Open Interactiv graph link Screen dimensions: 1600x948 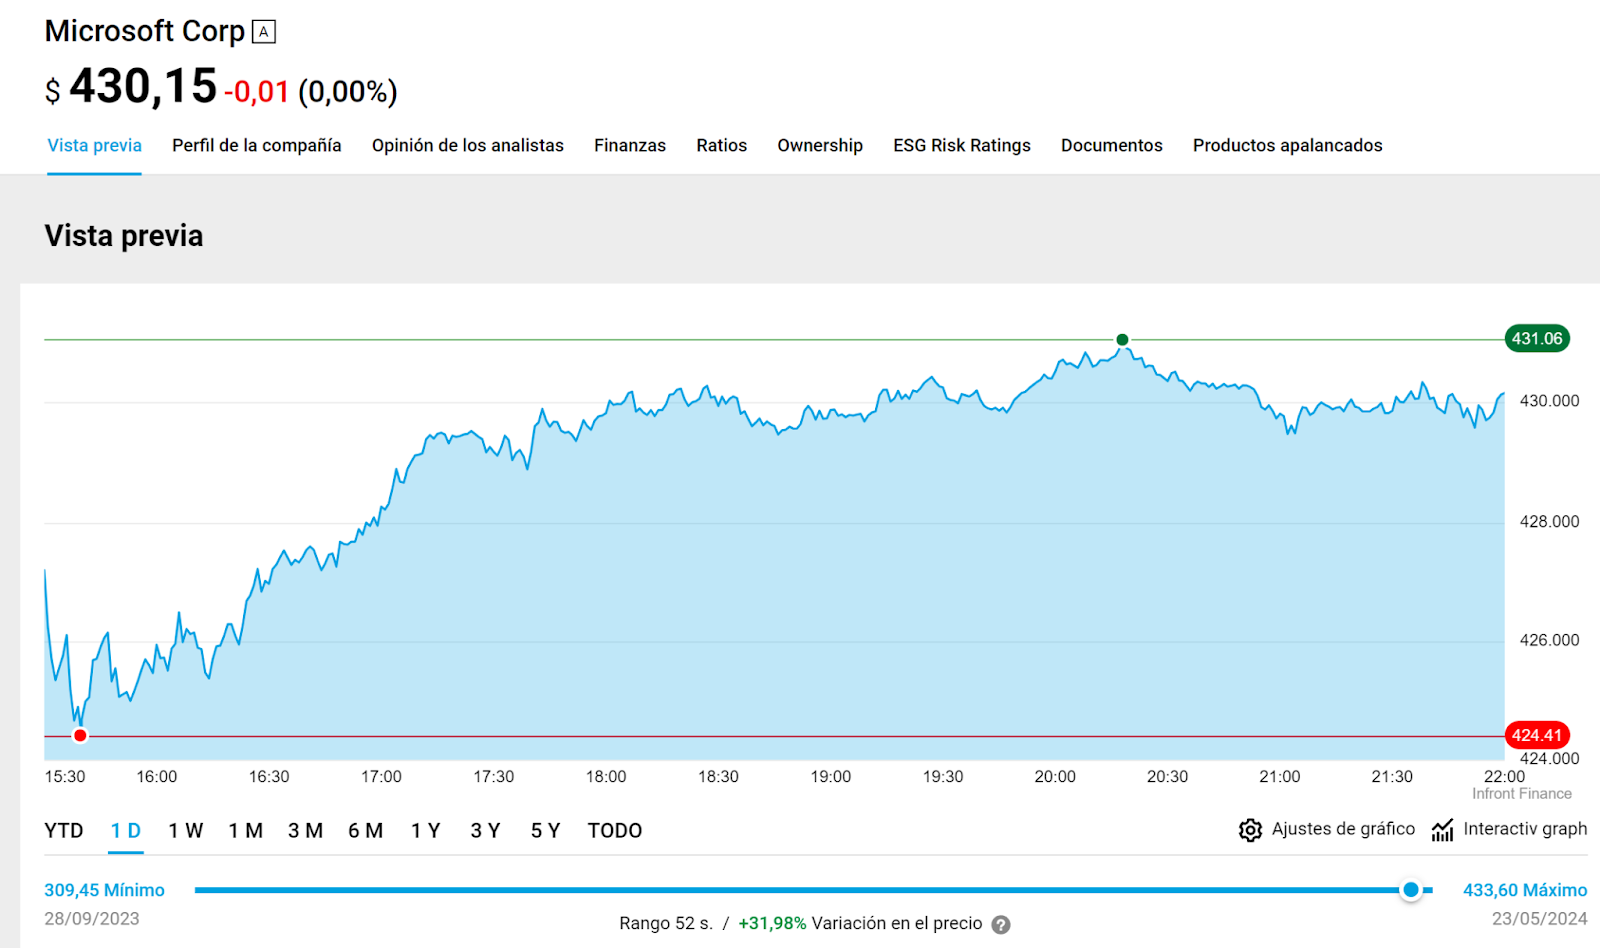[1525, 829]
